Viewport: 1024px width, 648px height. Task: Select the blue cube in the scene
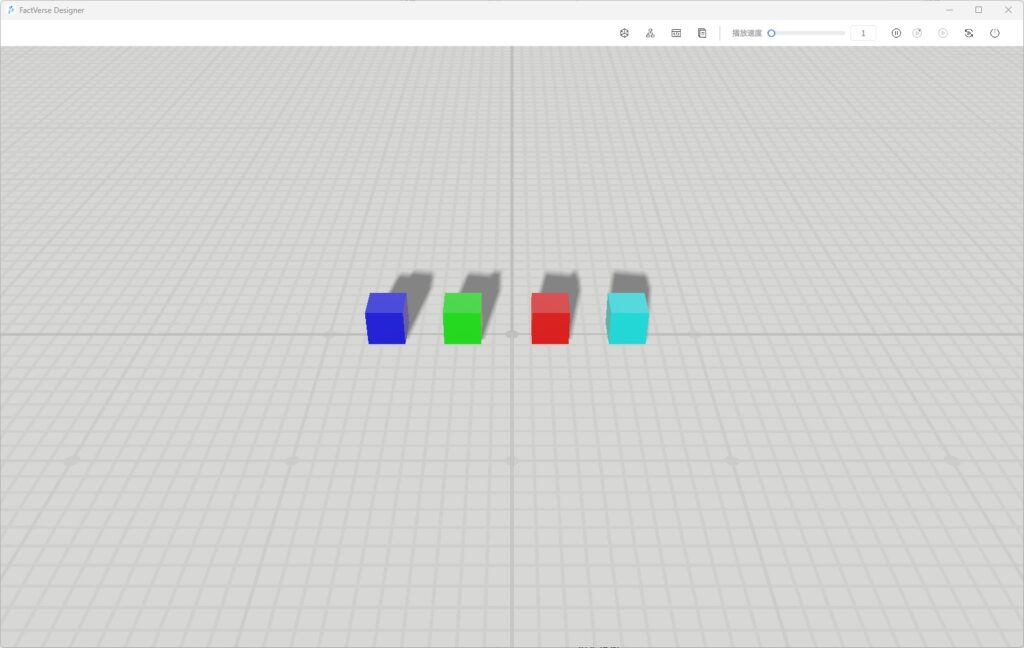pyautogui.click(x=386, y=319)
